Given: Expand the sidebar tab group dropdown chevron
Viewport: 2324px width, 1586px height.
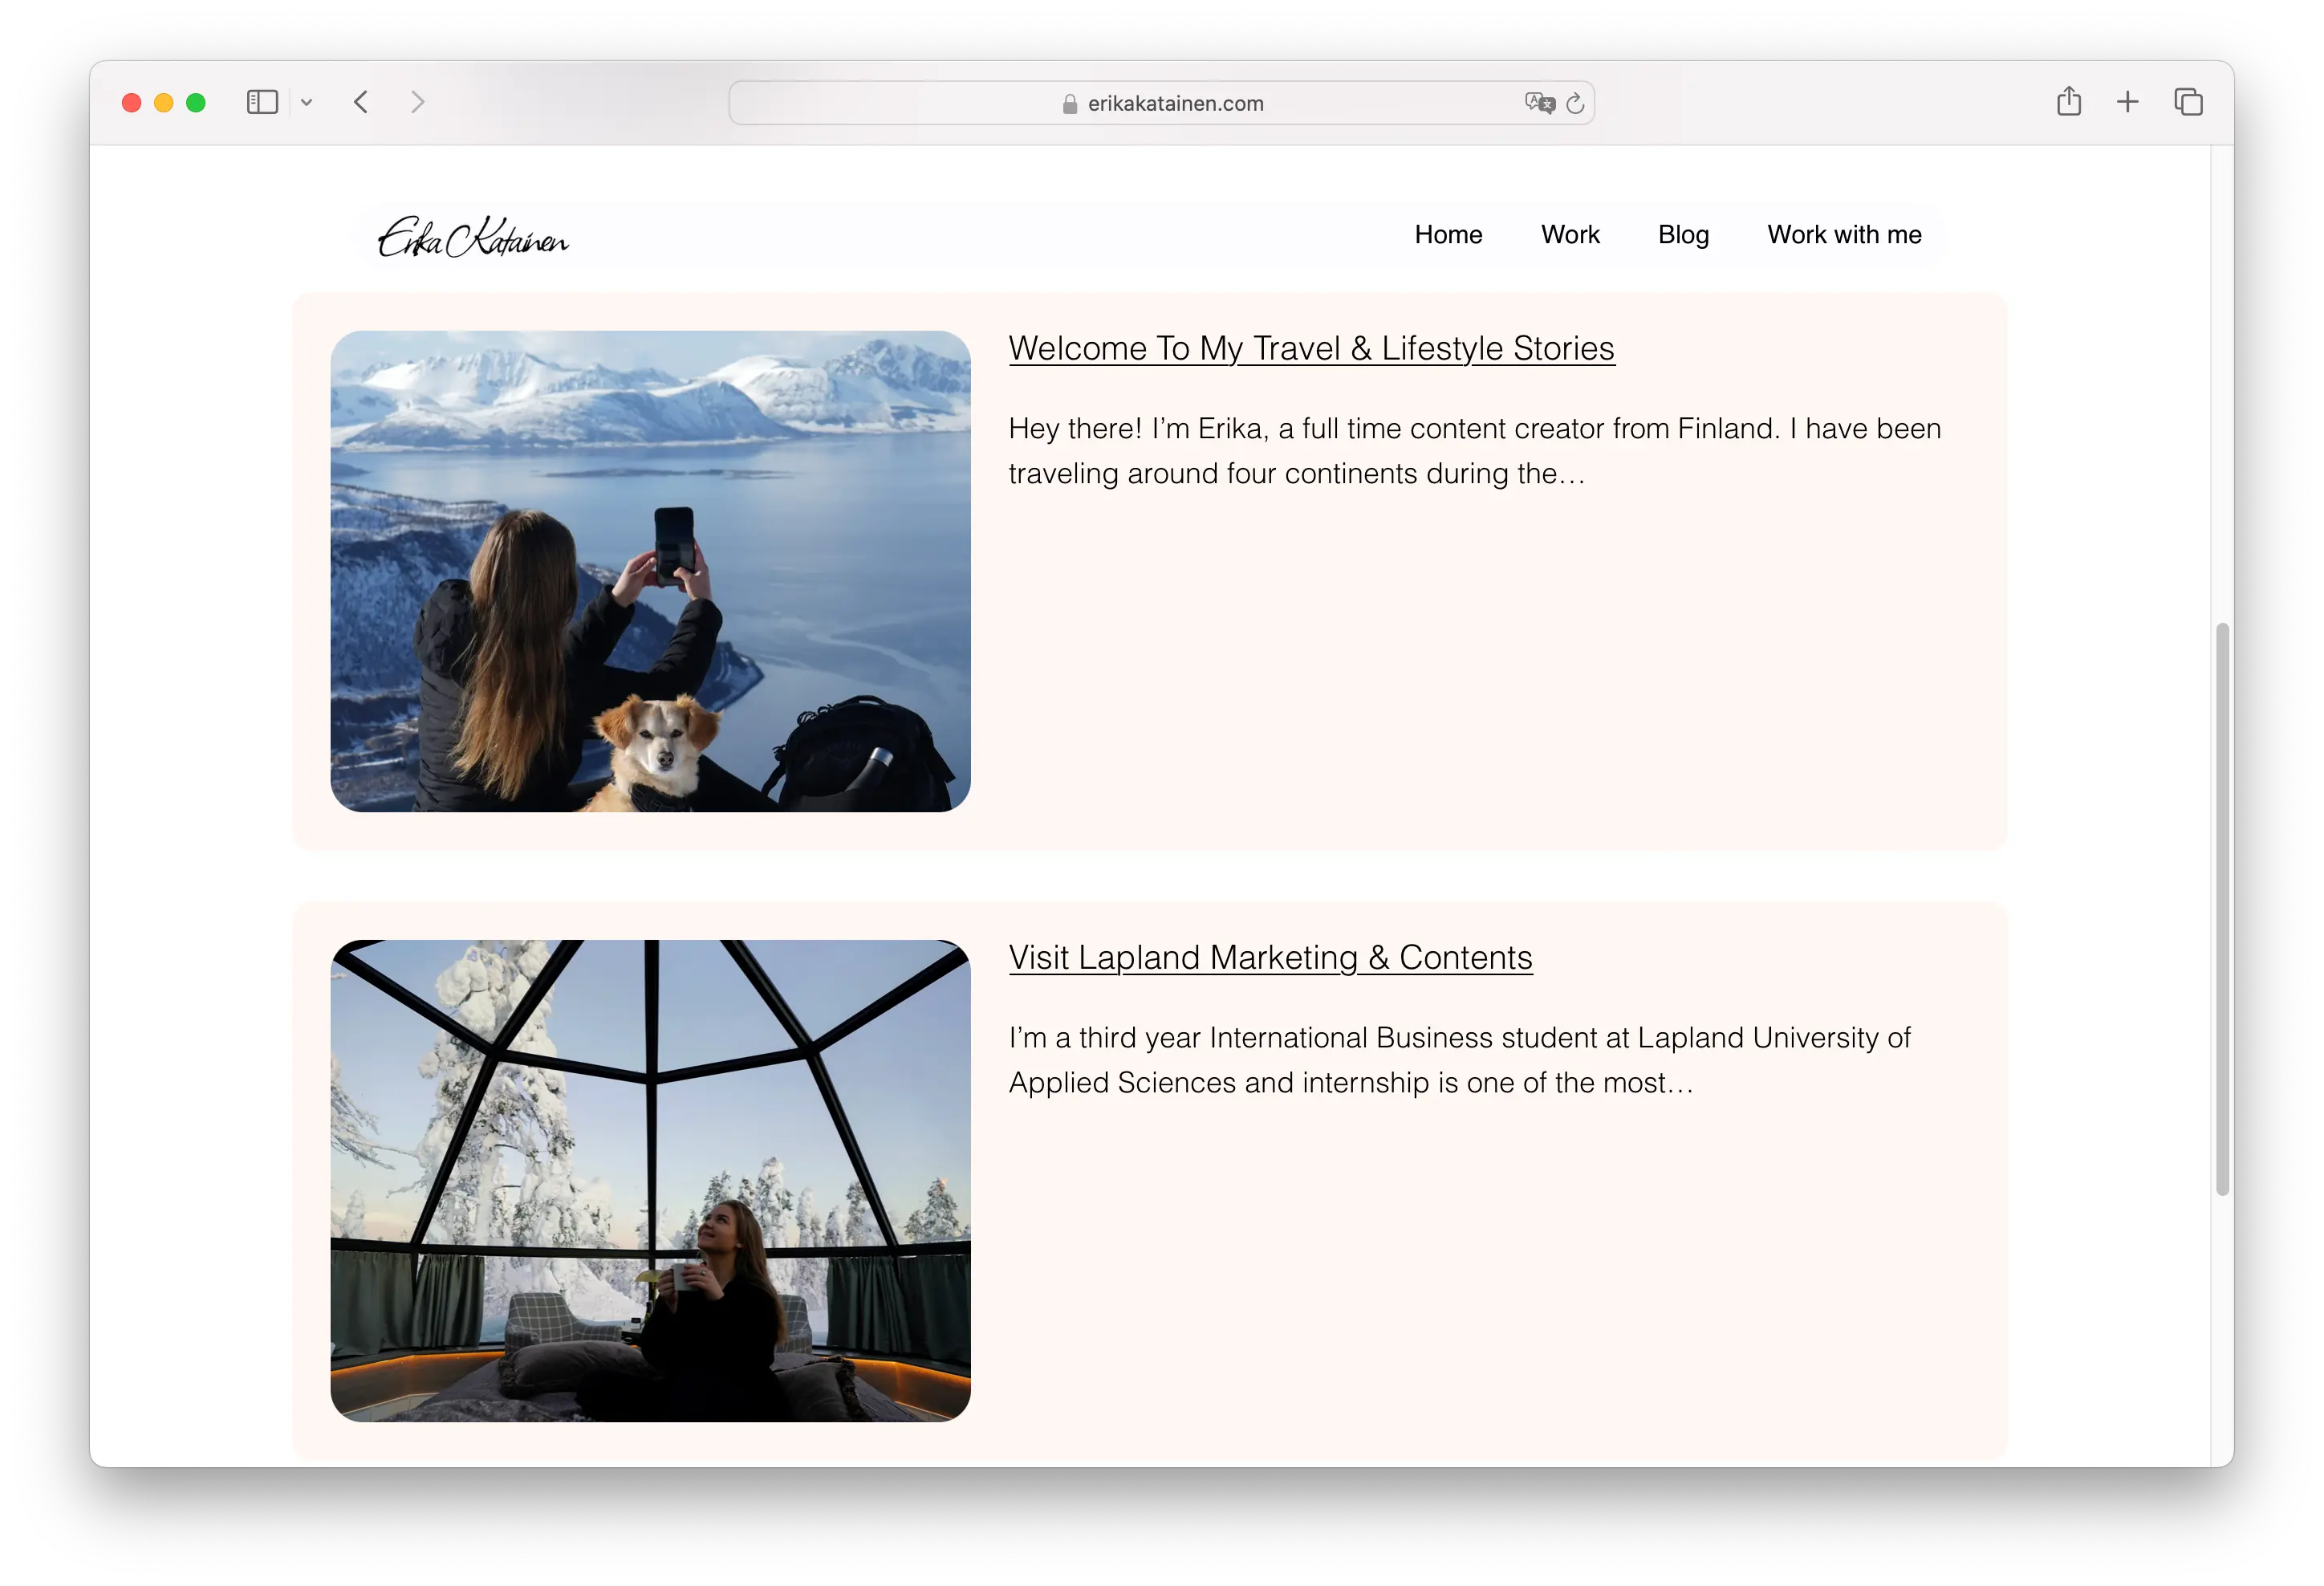Looking at the screenshot, I should click(307, 102).
